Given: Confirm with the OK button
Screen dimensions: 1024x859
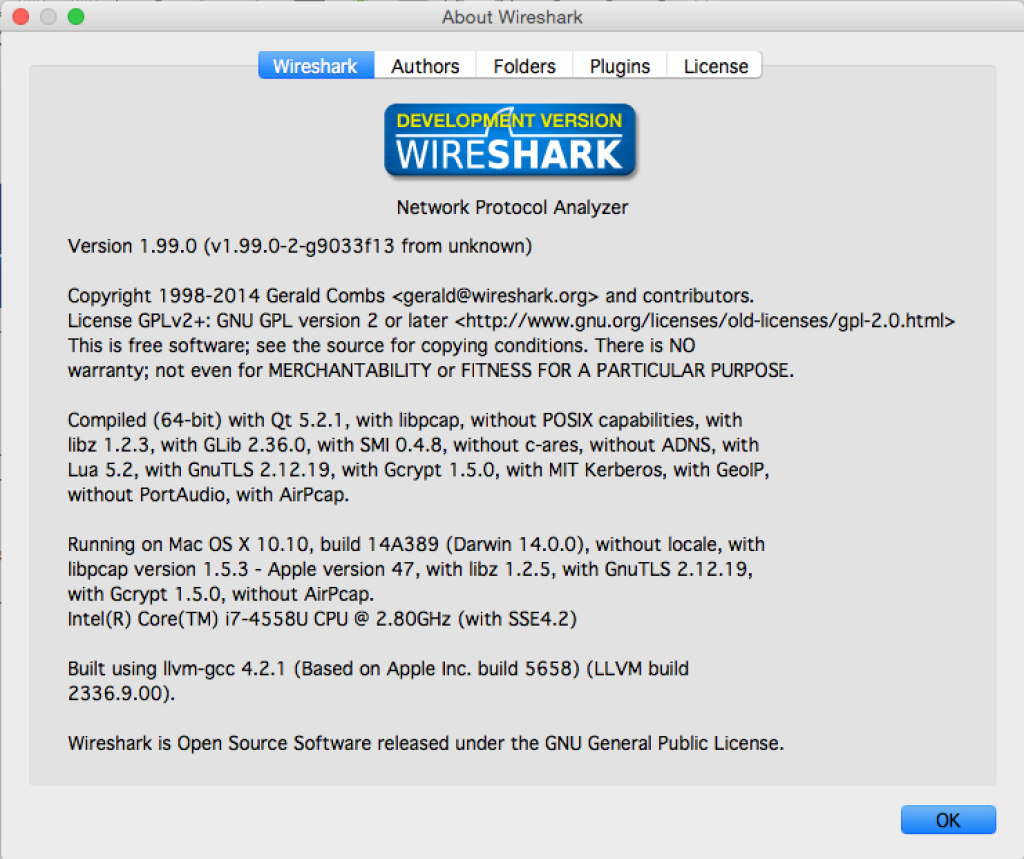Looking at the screenshot, I should pos(948,820).
